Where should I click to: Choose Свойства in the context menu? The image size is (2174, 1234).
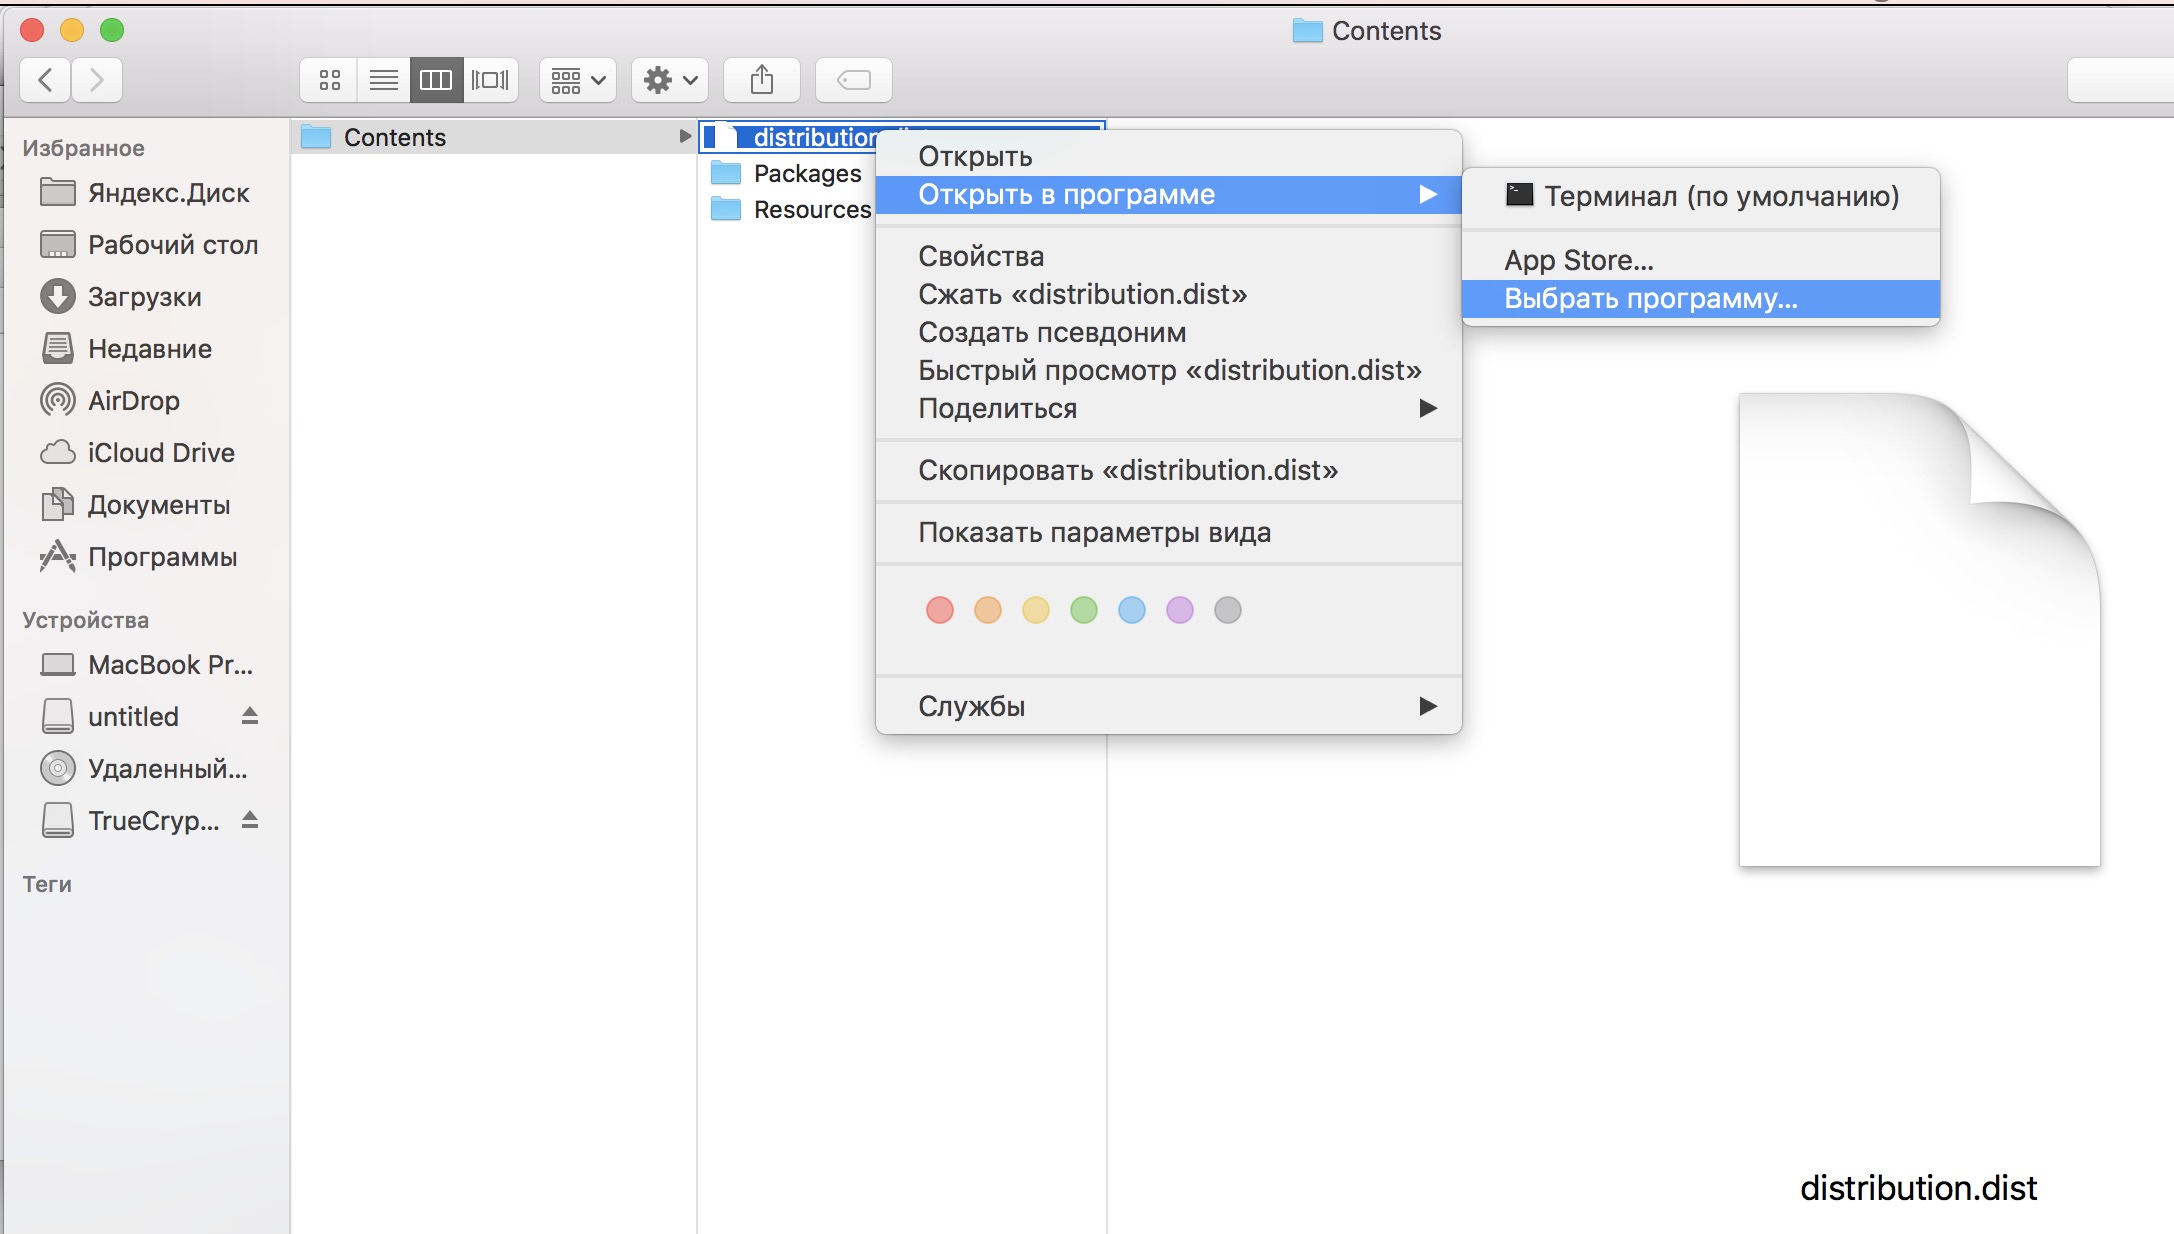[1168, 256]
